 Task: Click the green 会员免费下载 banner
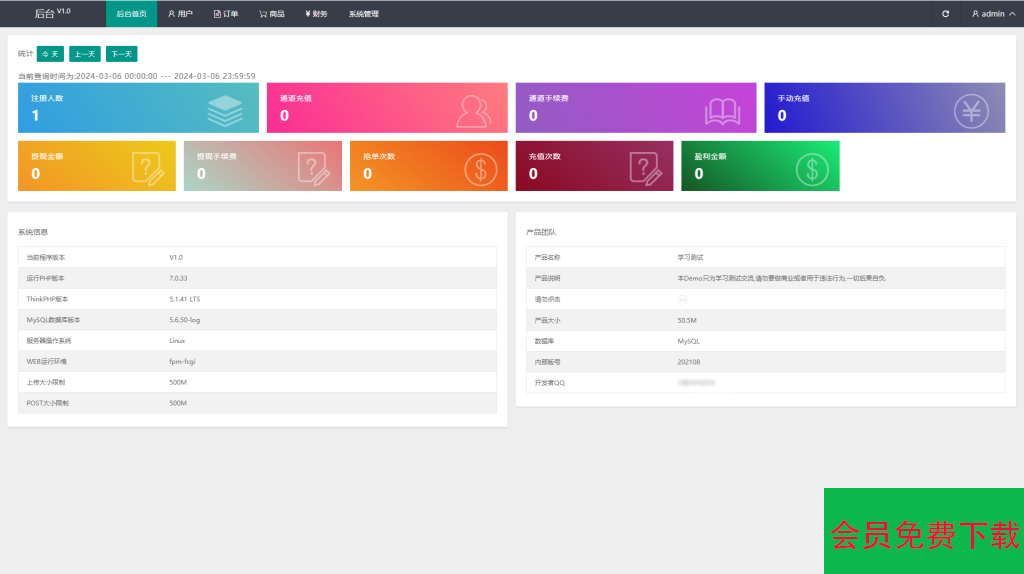pyautogui.click(x=923, y=532)
